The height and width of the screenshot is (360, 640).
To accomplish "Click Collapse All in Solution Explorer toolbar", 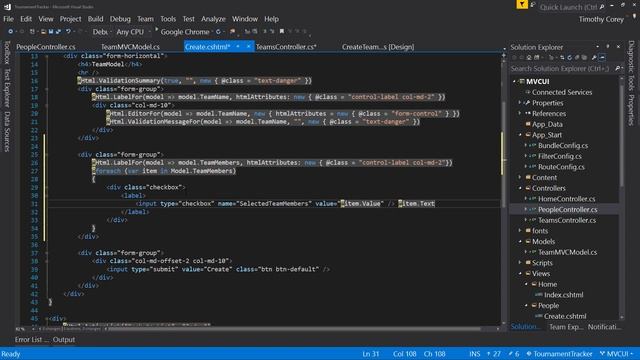I will point(577,58).
